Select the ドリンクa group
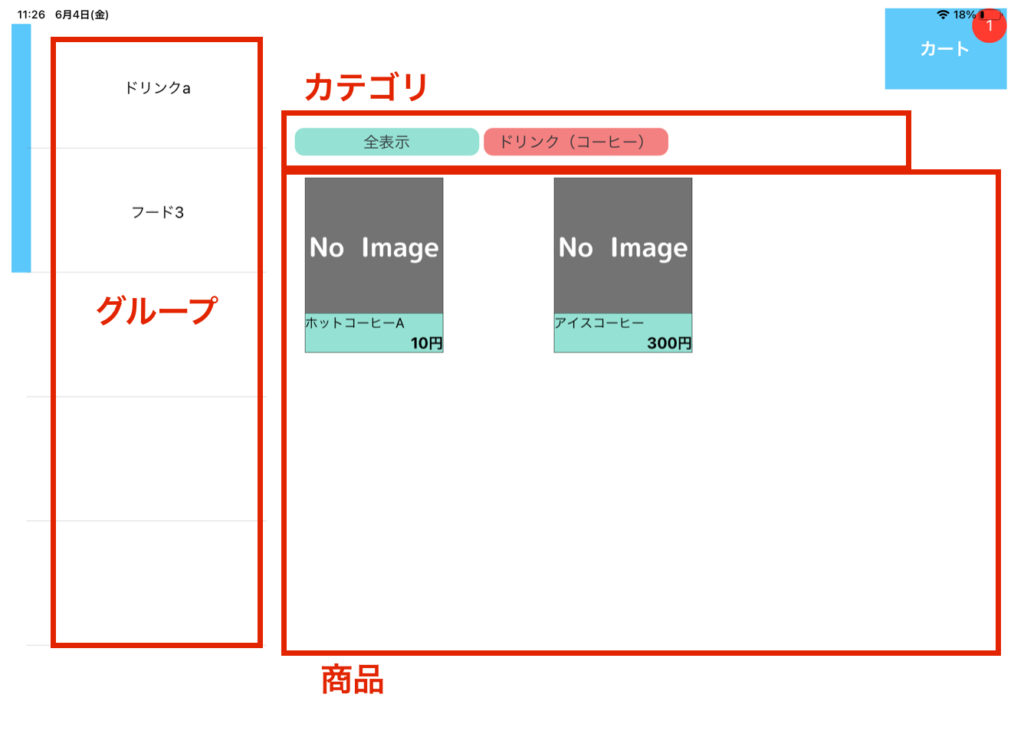Image resolution: width=1024 pixels, height=750 pixels. pyautogui.click(x=157, y=88)
